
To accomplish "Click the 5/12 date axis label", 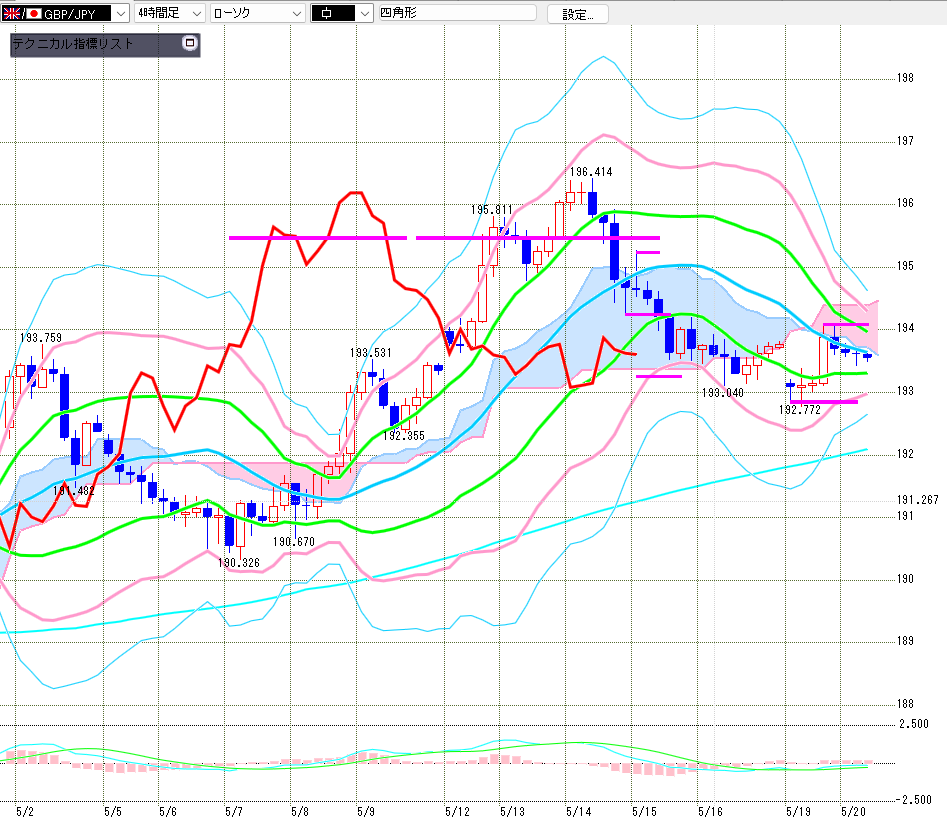I will click(457, 811).
